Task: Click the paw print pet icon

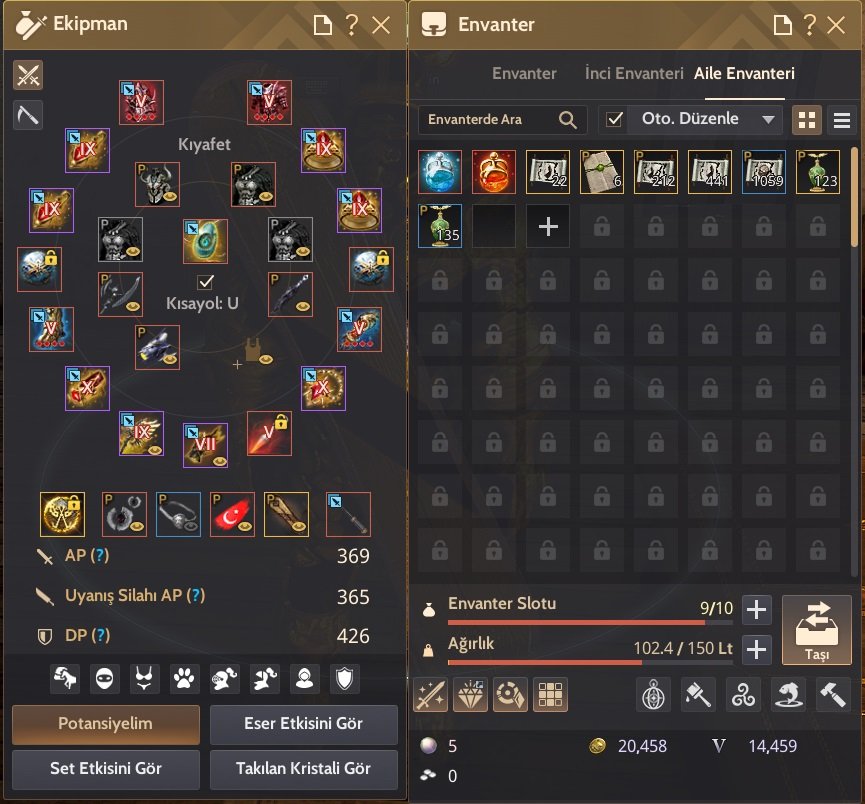Action: tap(184, 678)
